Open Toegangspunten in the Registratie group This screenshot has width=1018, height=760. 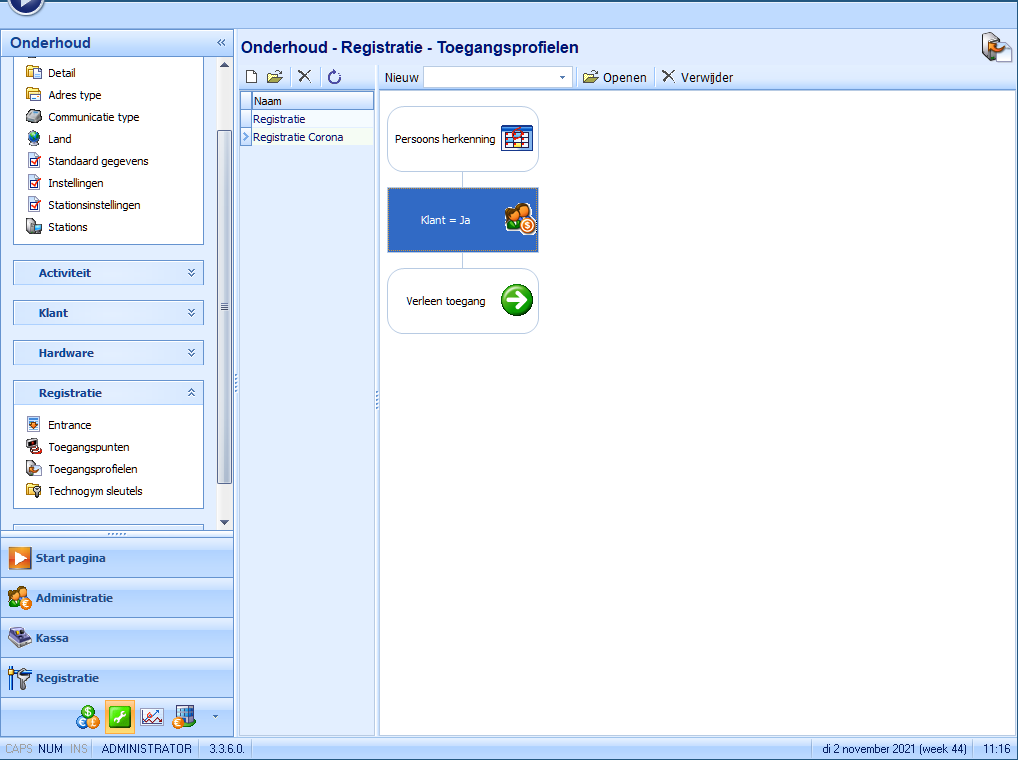point(88,447)
